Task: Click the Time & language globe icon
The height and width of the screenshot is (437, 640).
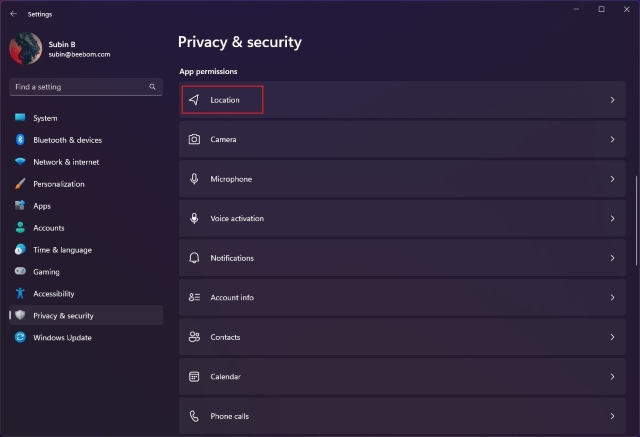Action: [x=20, y=249]
